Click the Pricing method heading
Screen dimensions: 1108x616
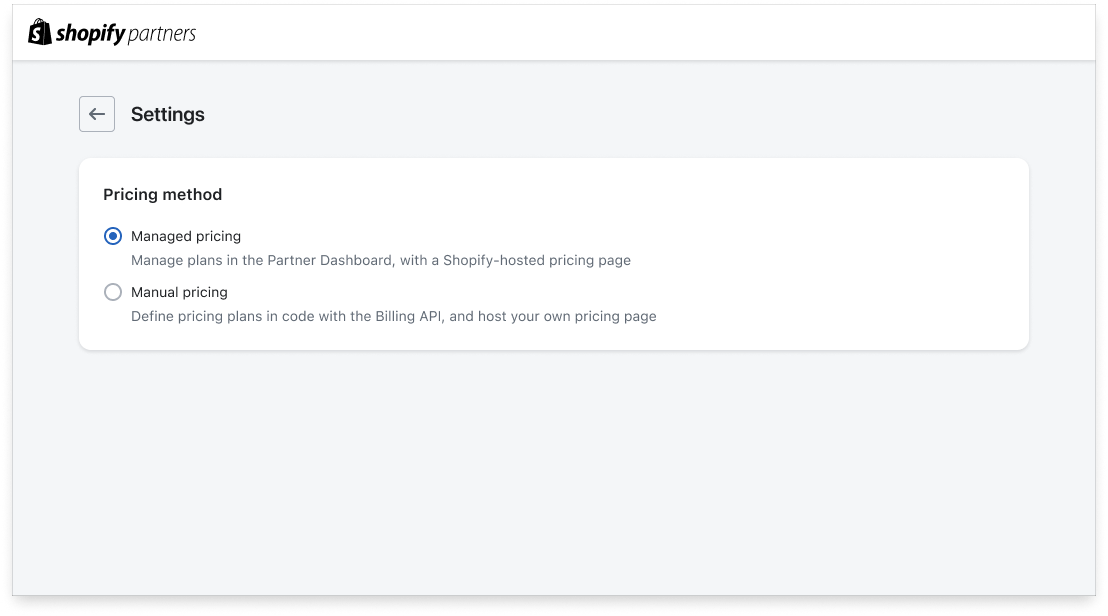(163, 194)
